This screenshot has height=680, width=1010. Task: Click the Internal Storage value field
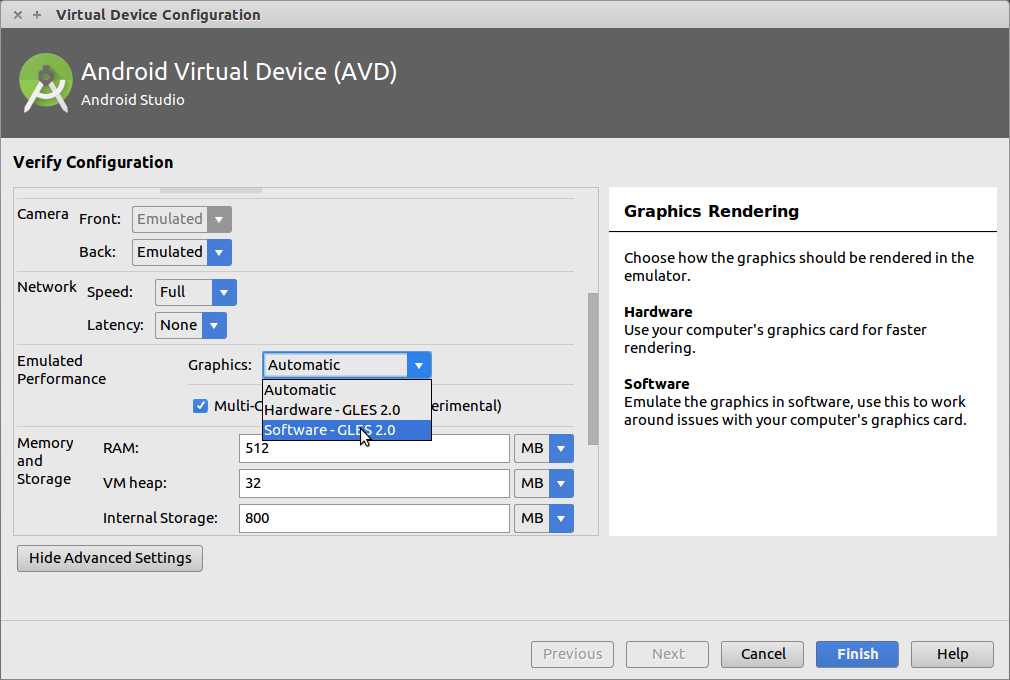[x=374, y=518]
